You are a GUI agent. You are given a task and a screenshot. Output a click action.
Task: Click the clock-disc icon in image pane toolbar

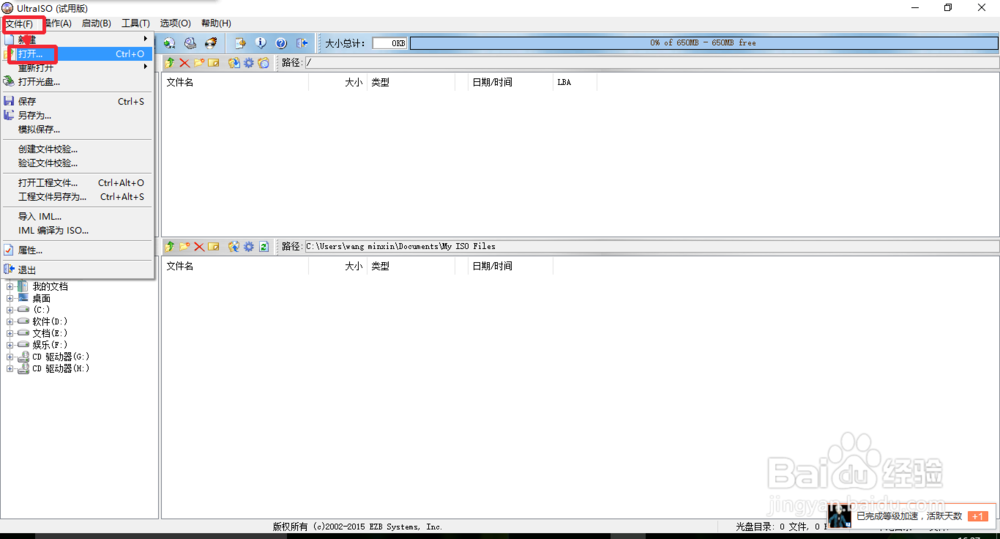(x=263, y=63)
